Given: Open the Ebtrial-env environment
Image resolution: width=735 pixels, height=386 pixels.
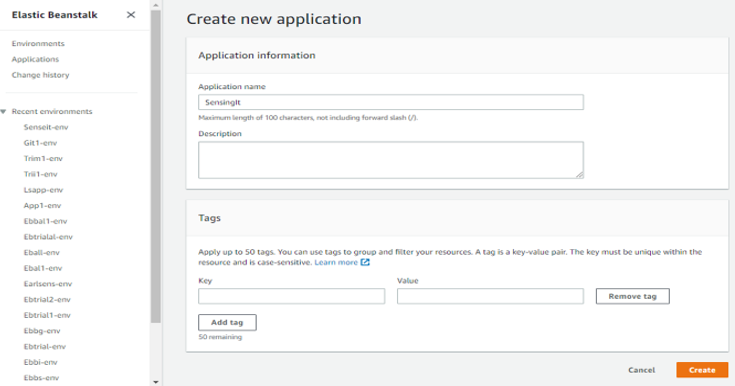Looking at the screenshot, I should [x=45, y=347].
